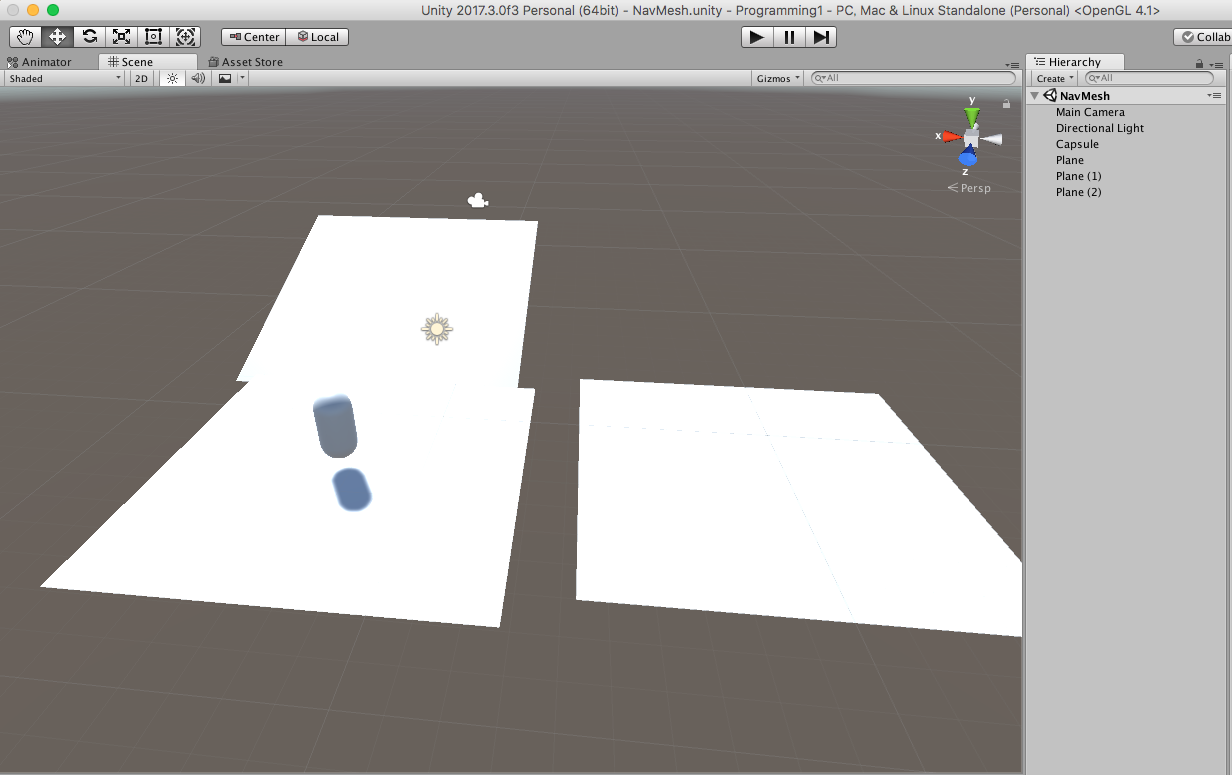1232x775 pixels.
Task: Open the Scene panel options menu
Action: tap(1011, 65)
